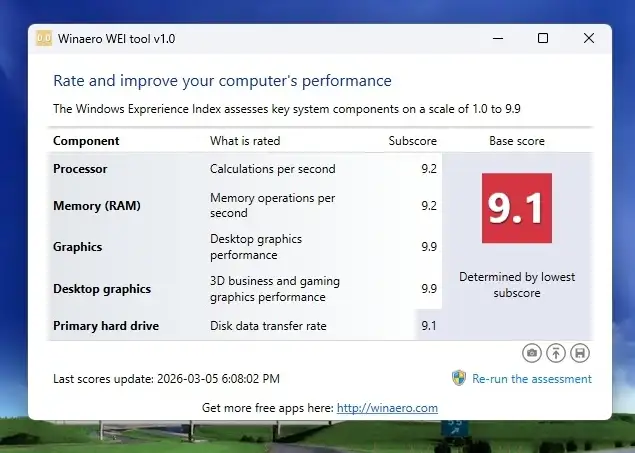The image size is (635, 453).
Task: Click Calculations per second description
Action: pyautogui.click(x=273, y=169)
